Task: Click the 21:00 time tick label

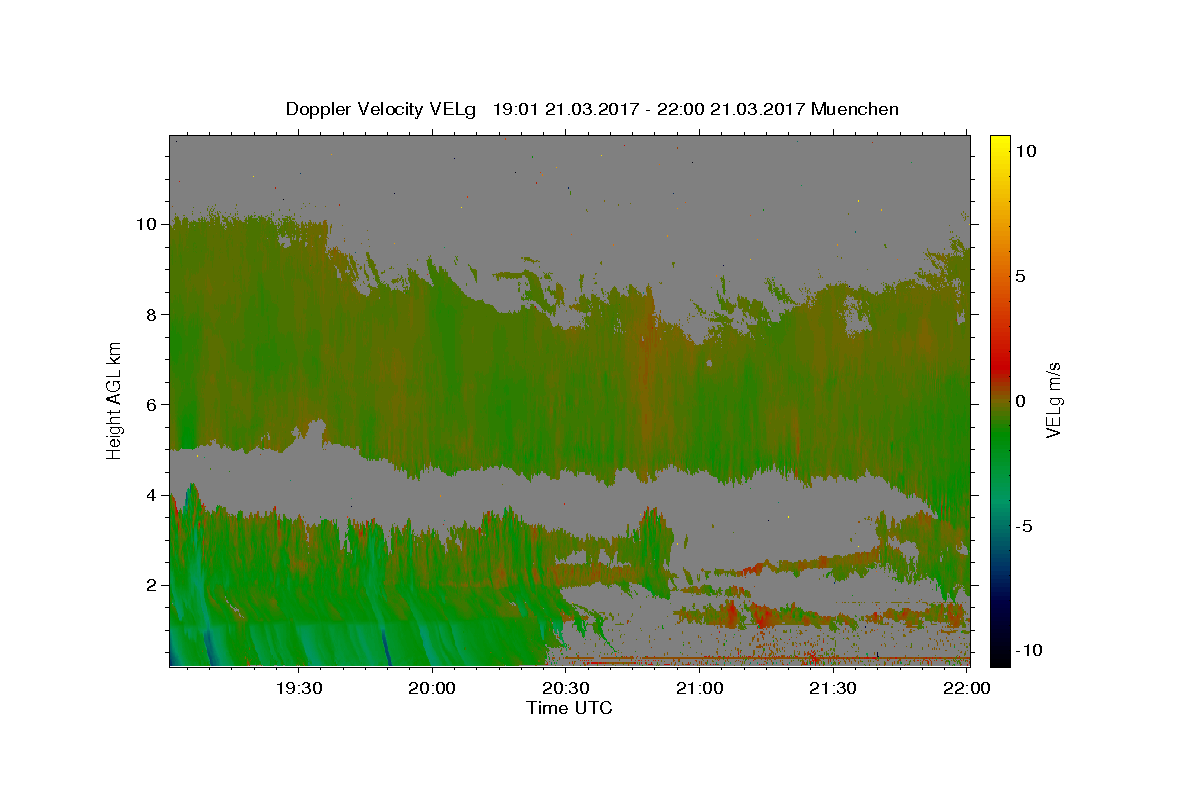Action: coord(700,688)
